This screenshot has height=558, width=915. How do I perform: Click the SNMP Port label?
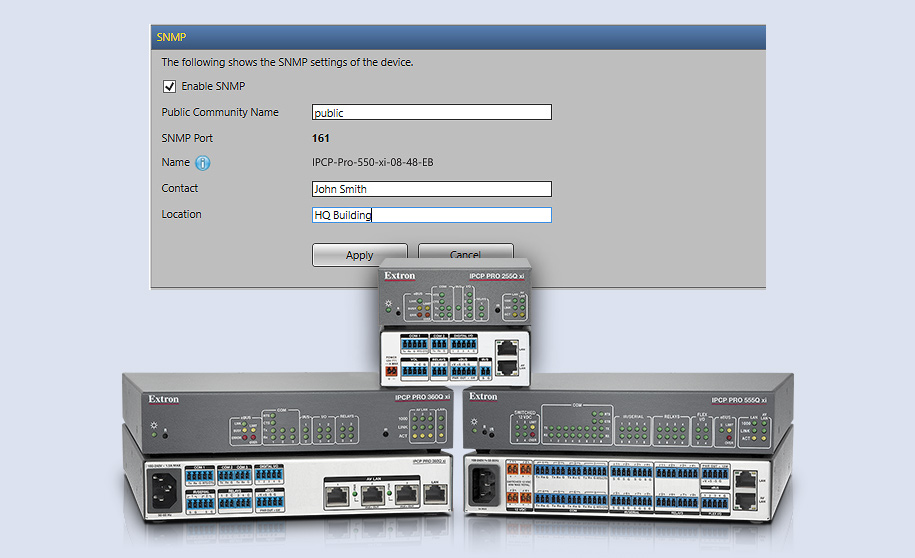[x=187, y=138]
